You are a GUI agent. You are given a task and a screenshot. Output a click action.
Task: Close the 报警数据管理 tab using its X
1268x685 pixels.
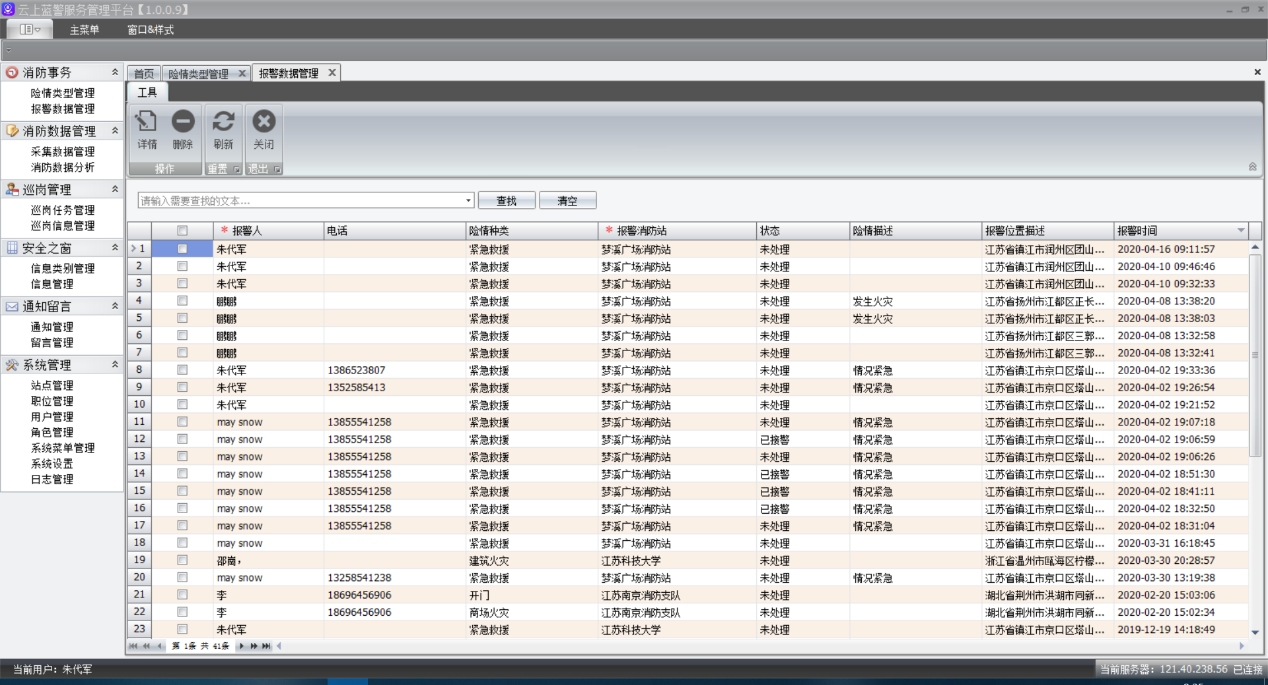click(332, 73)
